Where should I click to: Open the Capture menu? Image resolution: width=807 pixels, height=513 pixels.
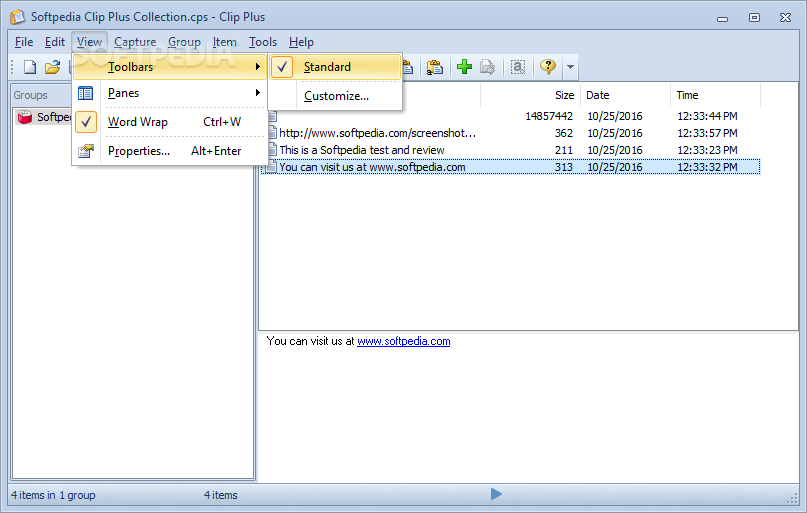tap(135, 42)
